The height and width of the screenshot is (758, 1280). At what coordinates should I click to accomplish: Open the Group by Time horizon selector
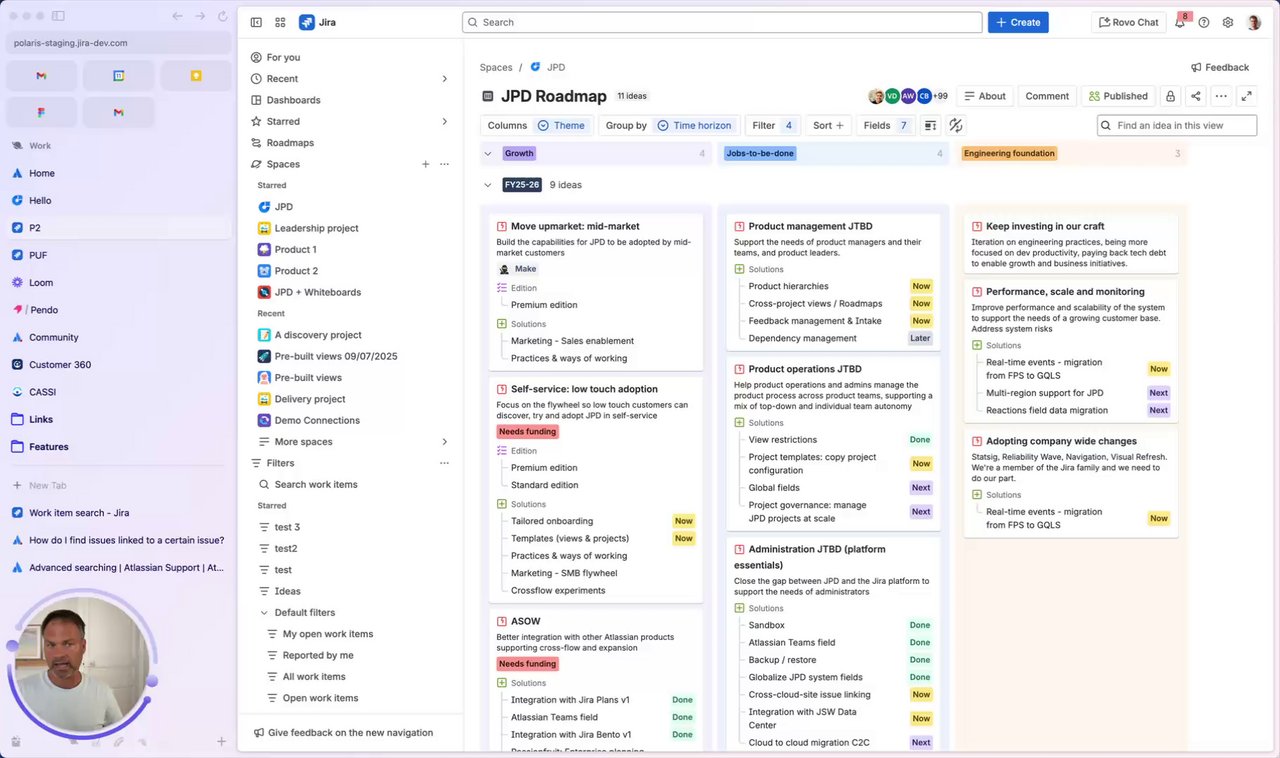(x=669, y=125)
